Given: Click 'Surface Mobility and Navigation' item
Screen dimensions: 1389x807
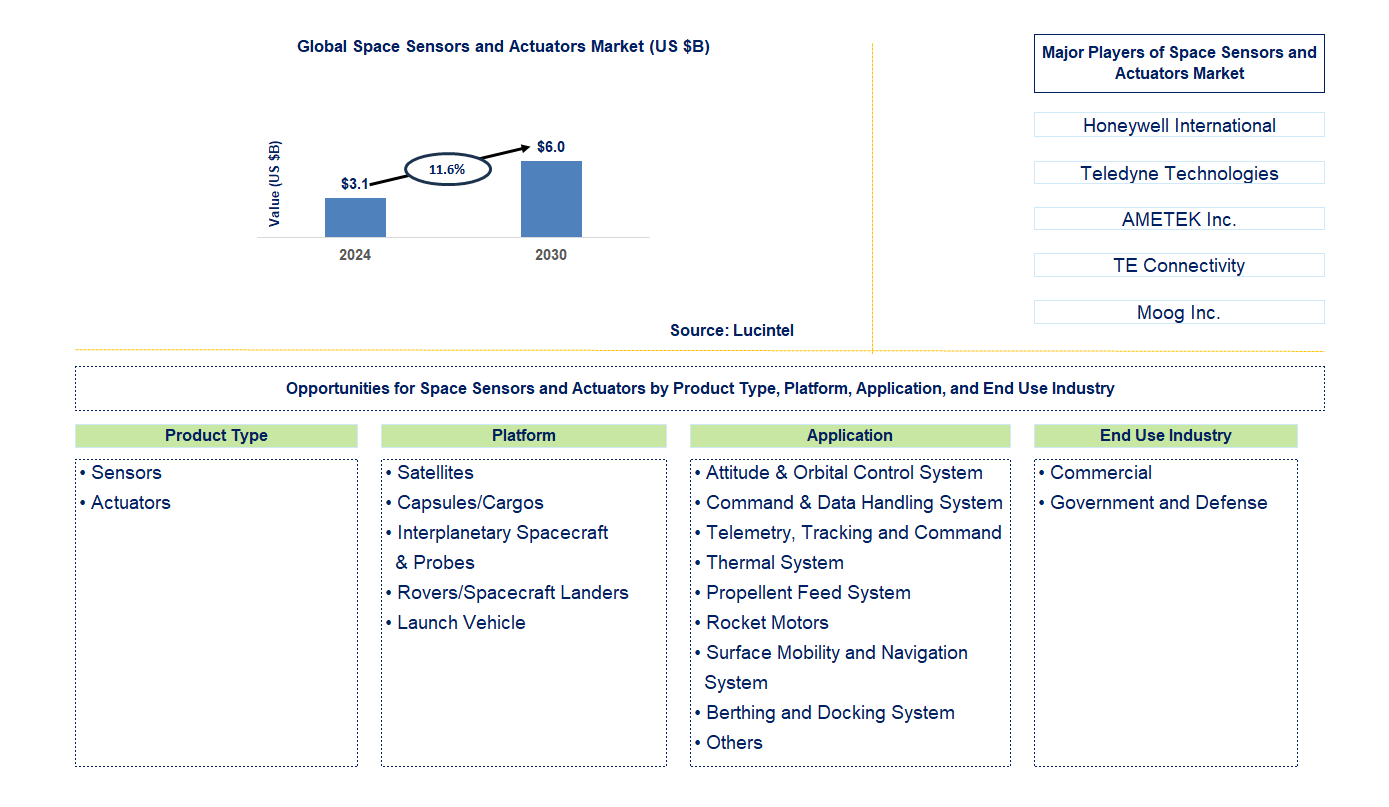Looking at the screenshot, I should point(831,668).
